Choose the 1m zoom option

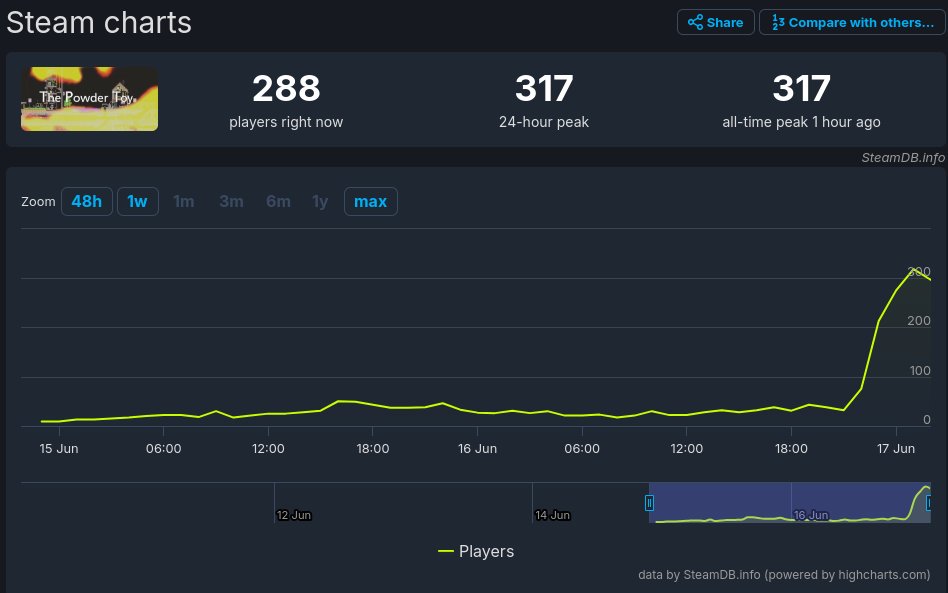184,201
